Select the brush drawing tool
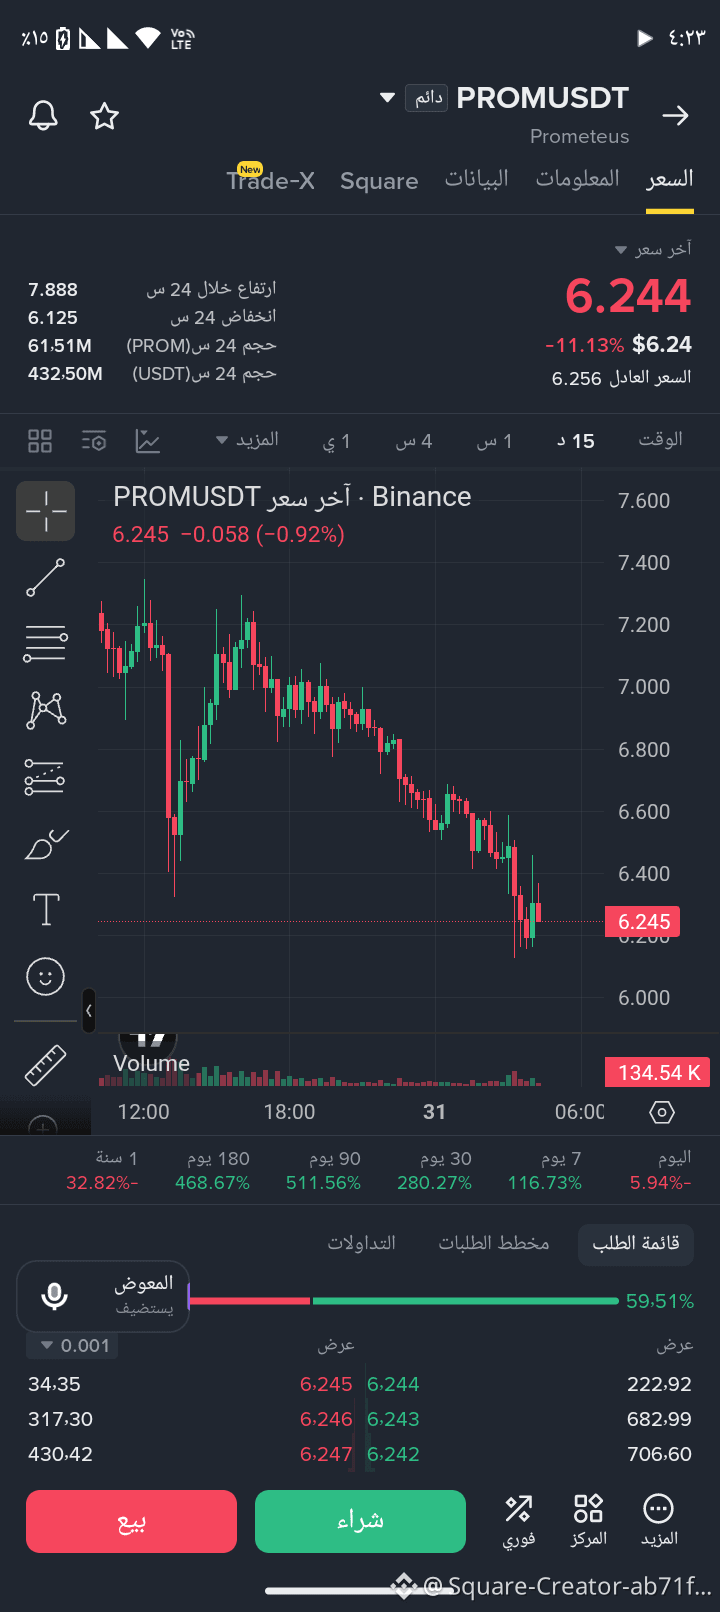This screenshot has height=1612, width=720. pos(45,844)
